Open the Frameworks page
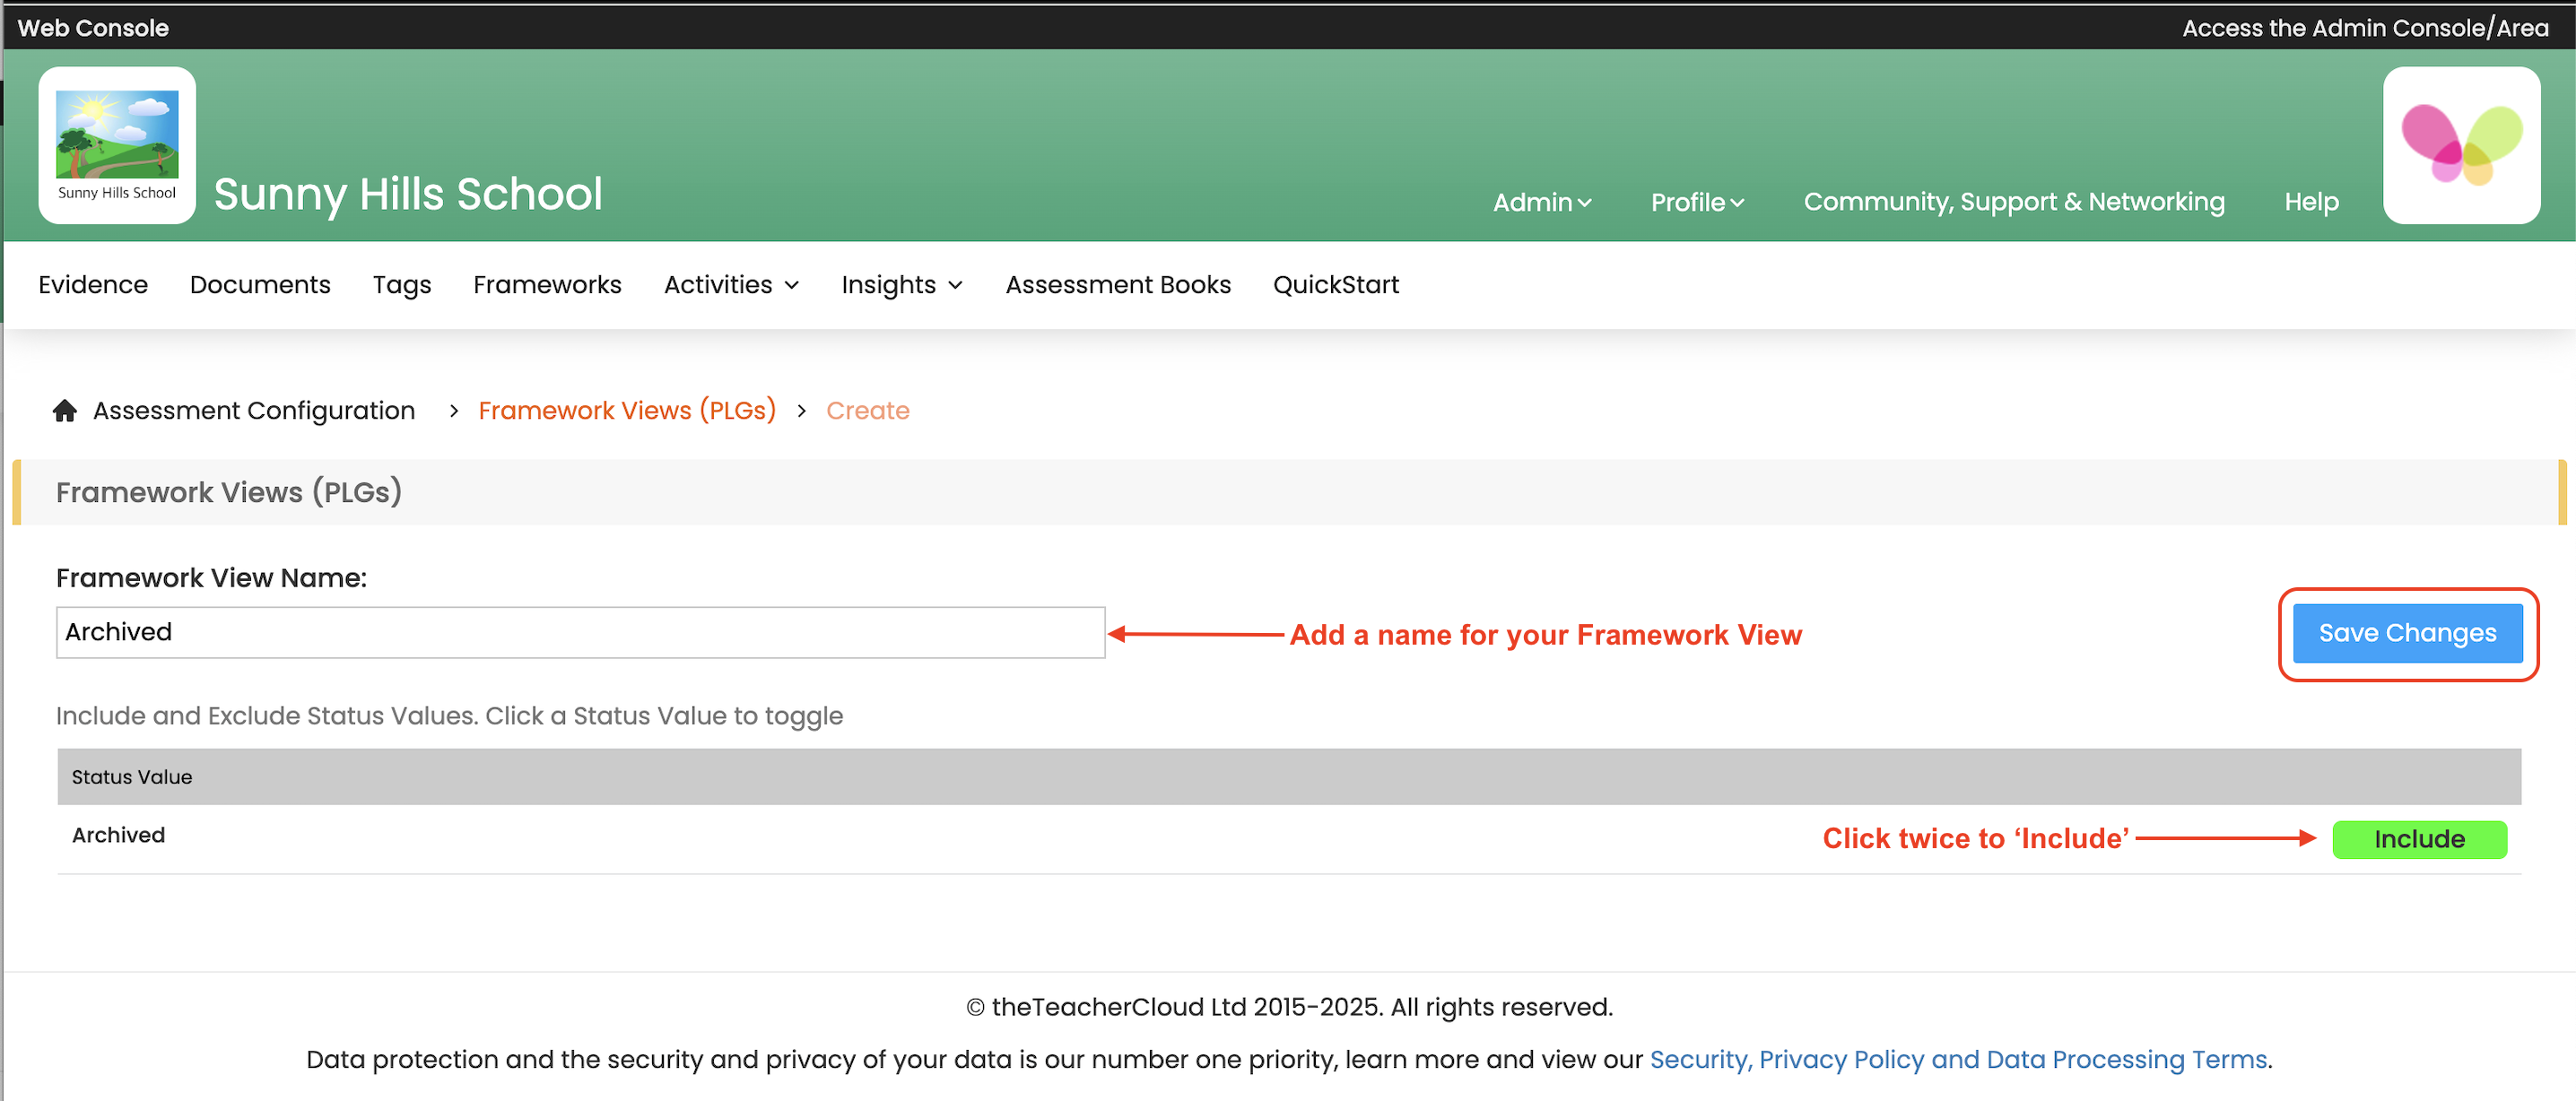 547,285
